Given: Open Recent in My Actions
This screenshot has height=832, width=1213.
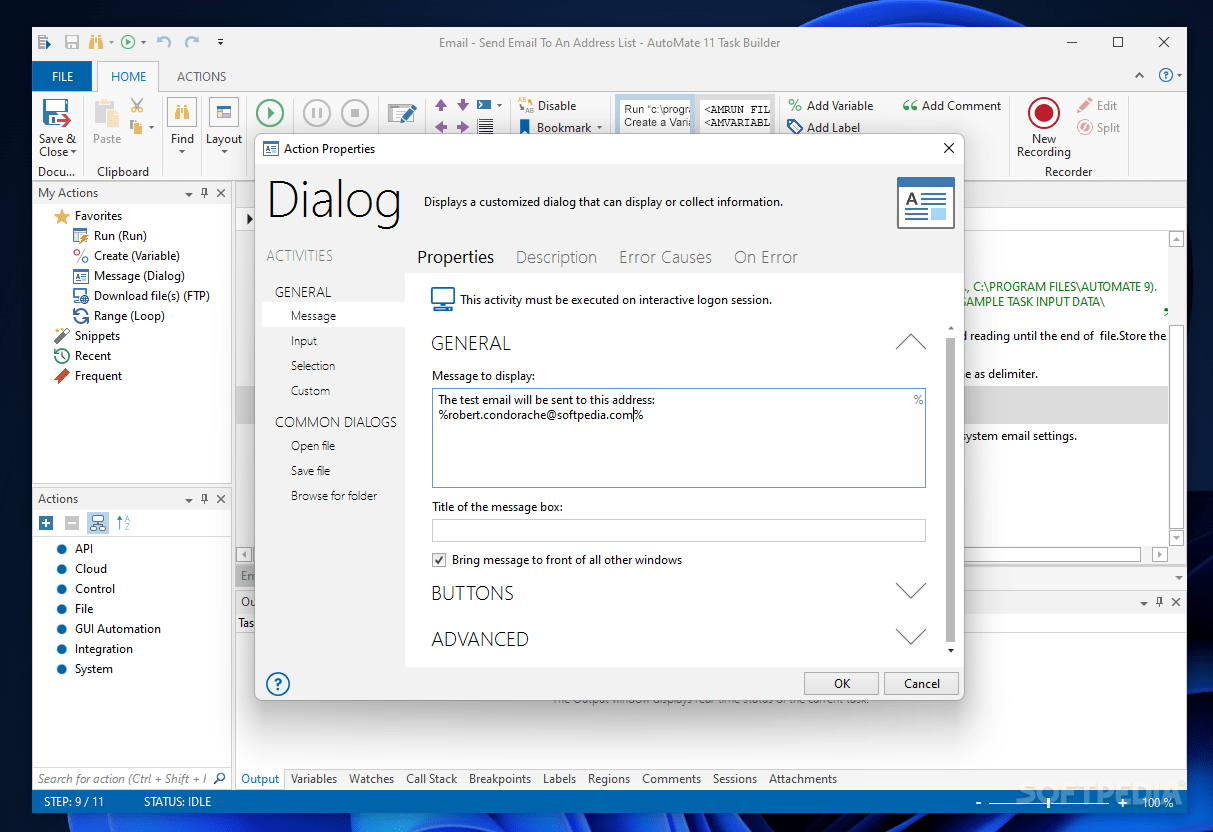Looking at the screenshot, I should (x=93, y=356).
